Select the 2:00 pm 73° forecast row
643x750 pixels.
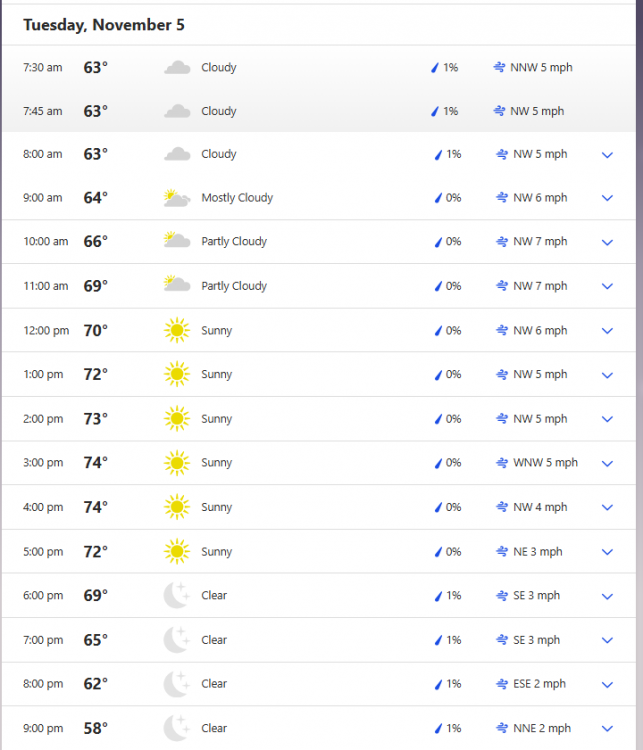click(x=300, y=419)
